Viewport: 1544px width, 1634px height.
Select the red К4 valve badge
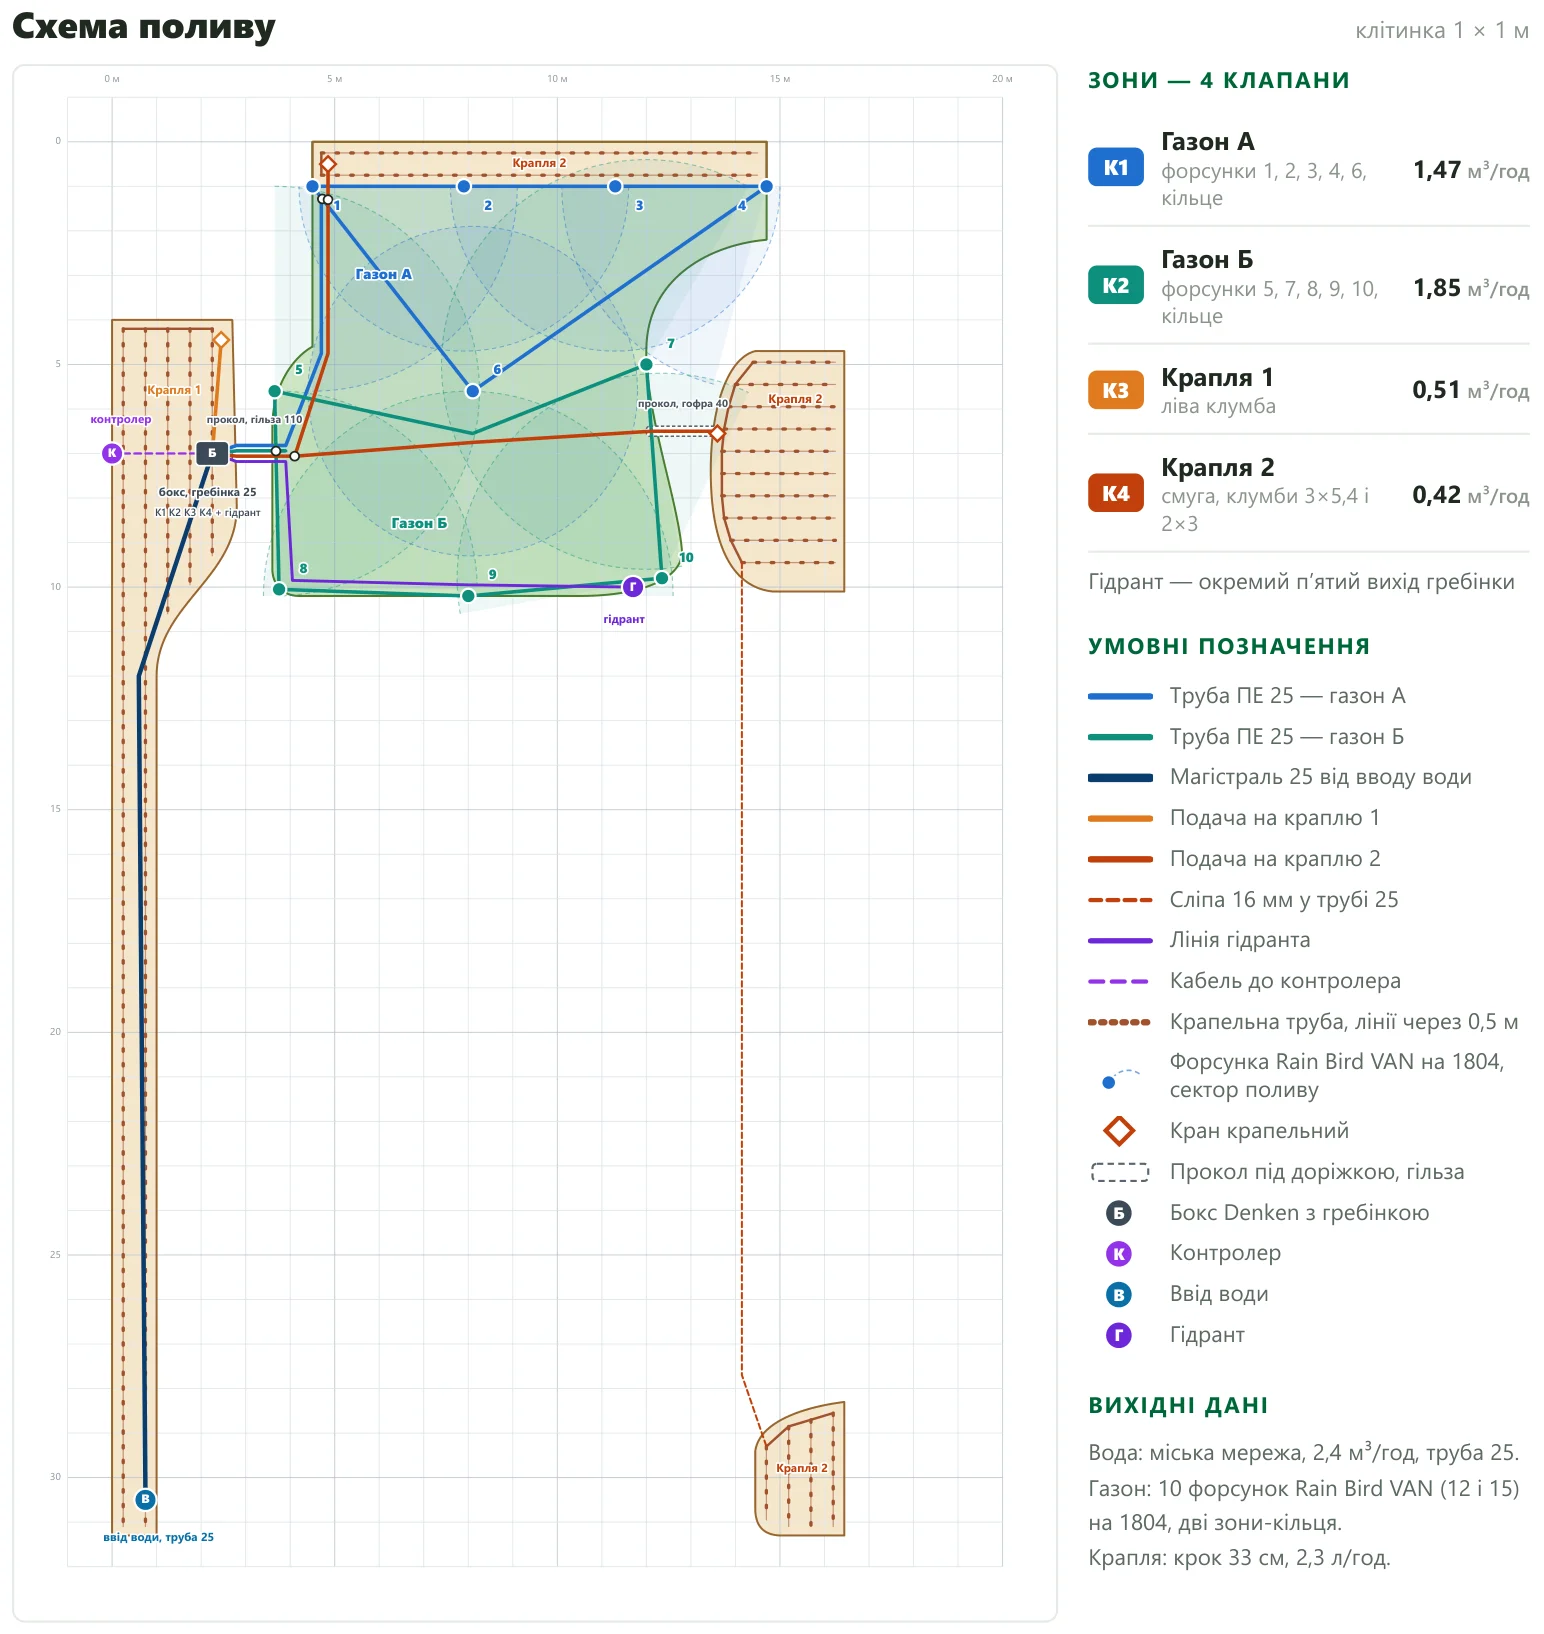point(1115,493)
